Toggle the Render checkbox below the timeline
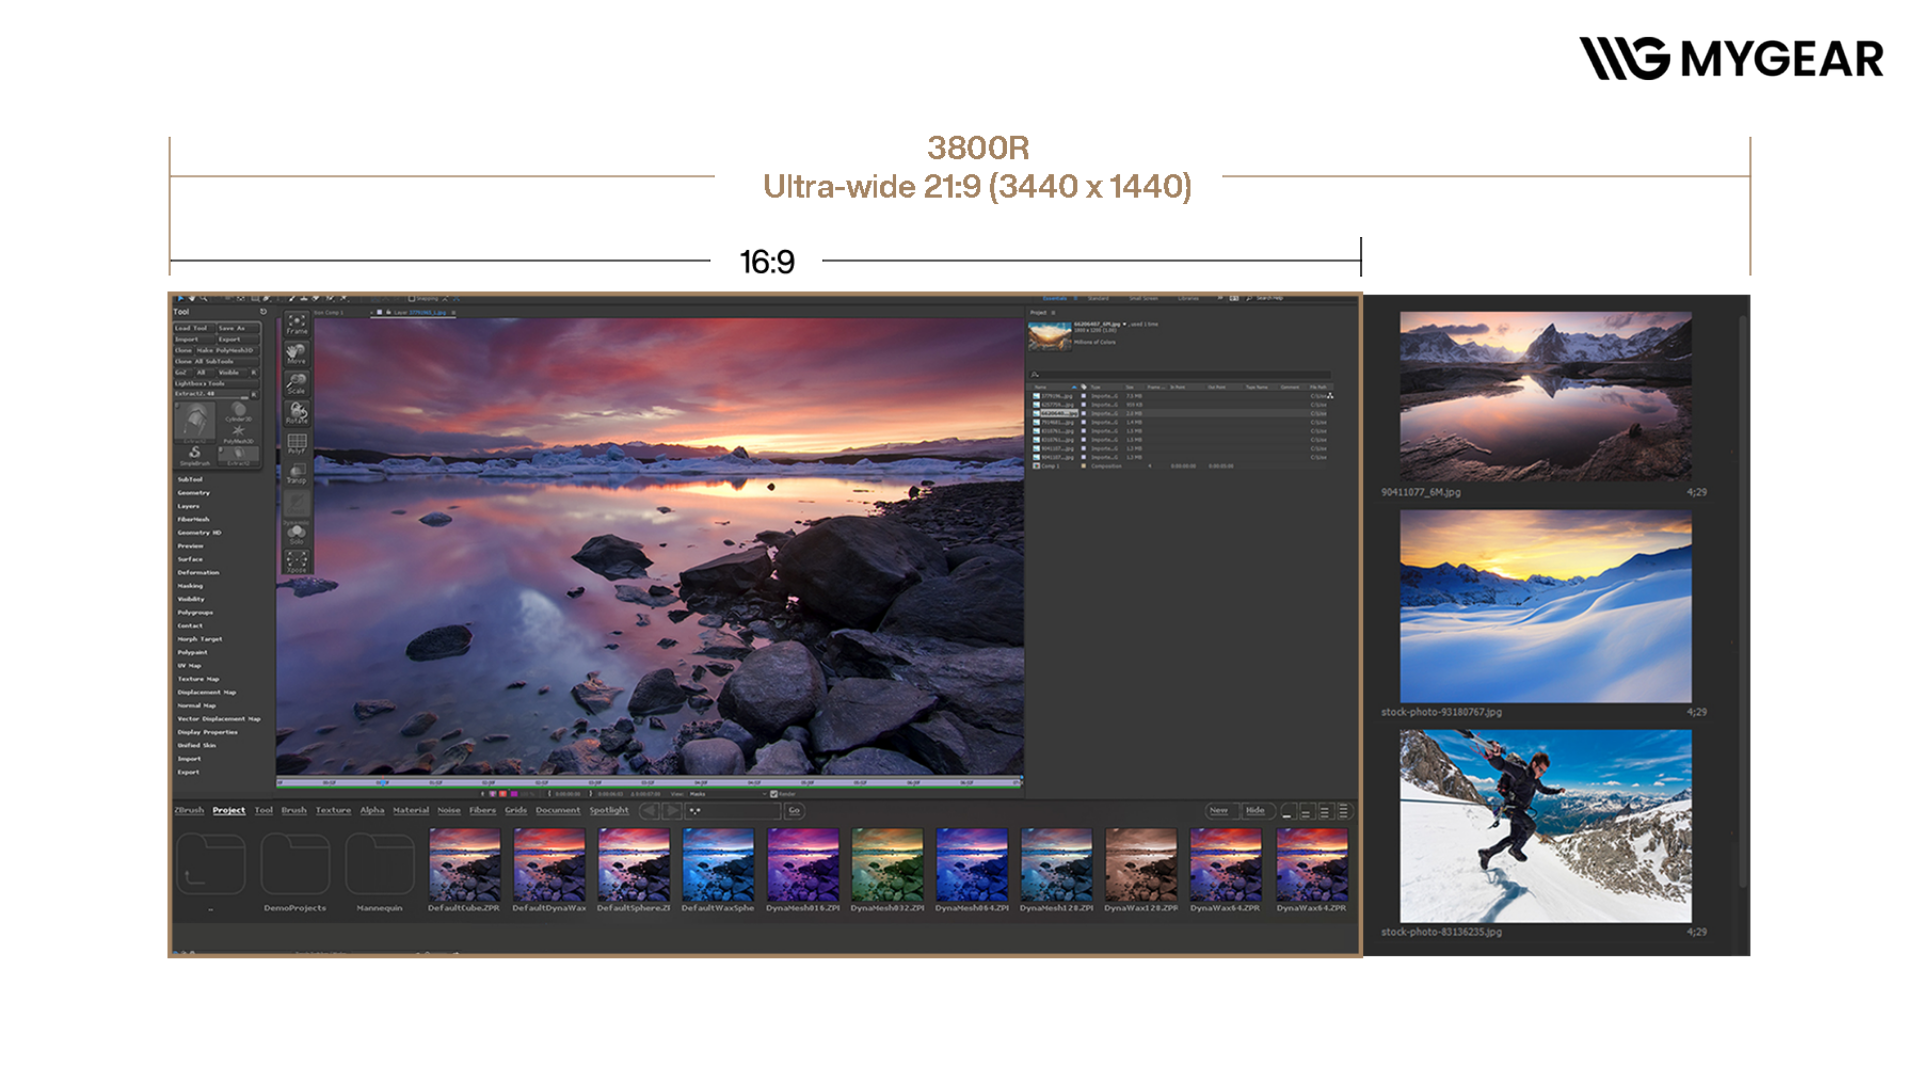 774,794
